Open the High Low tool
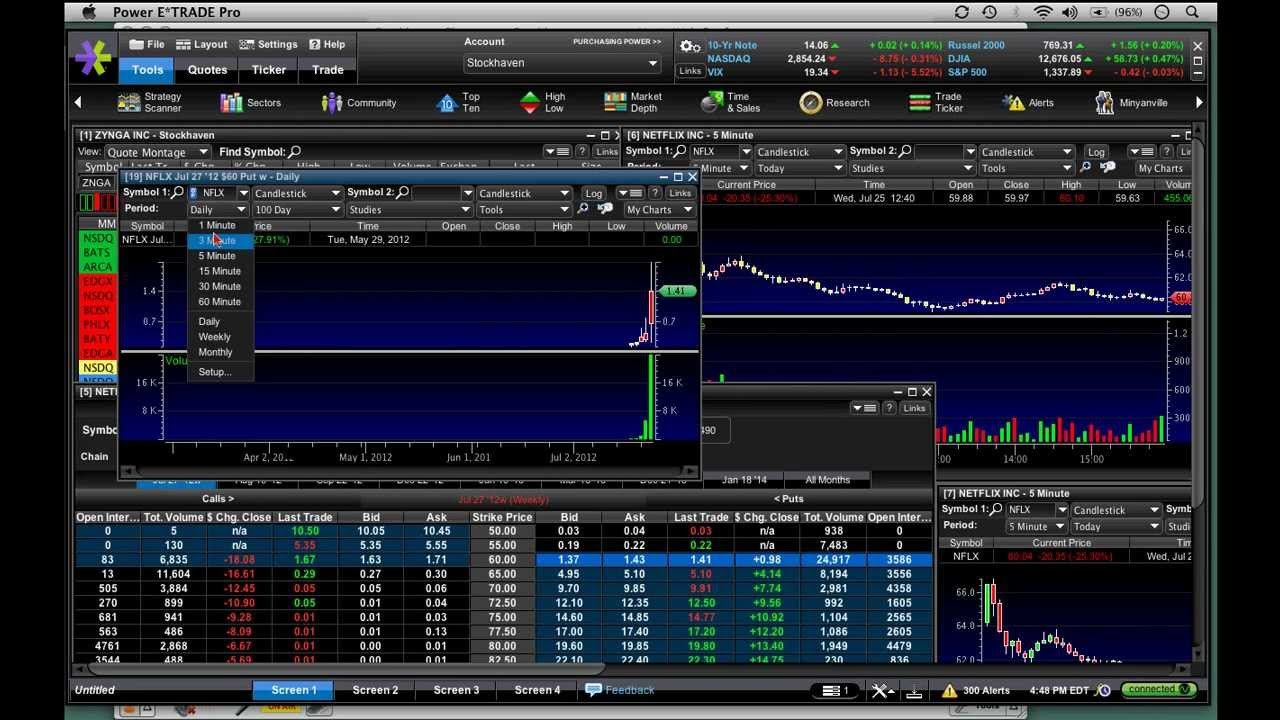This screenshot has height=720, width=1280. click(543, 102)
